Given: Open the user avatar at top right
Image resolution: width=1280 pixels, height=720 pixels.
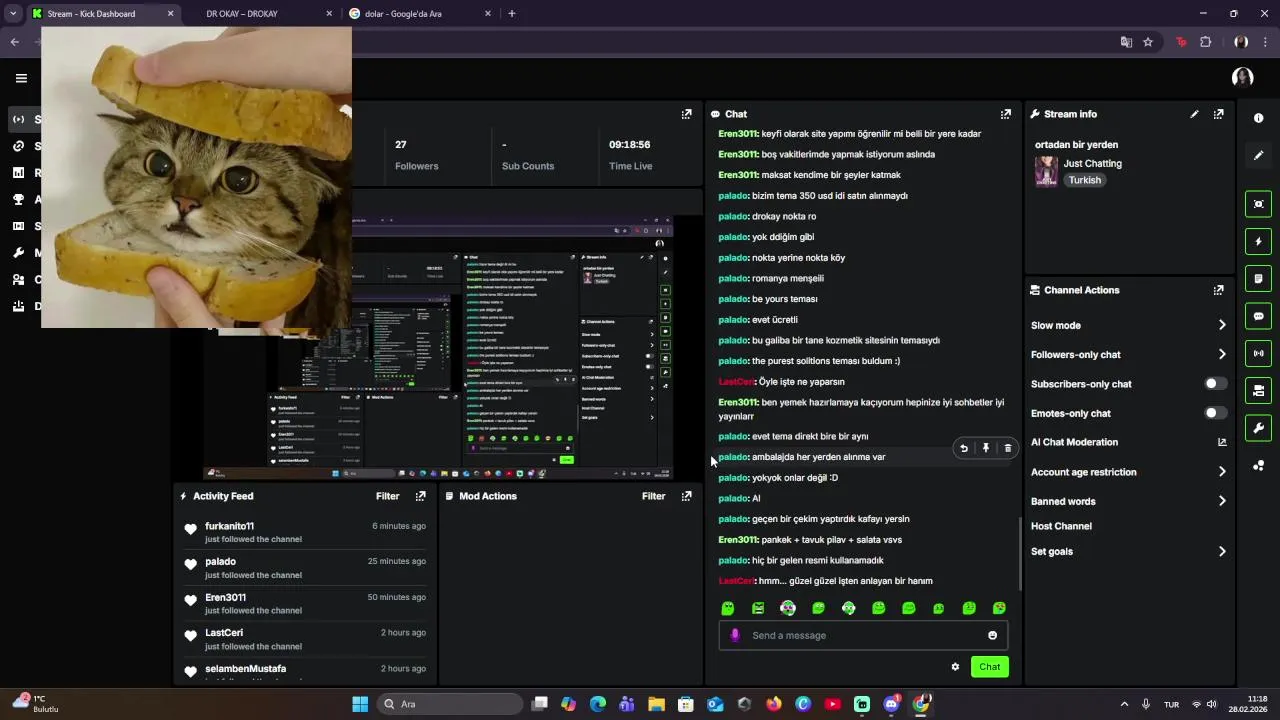Looking at the screenshot, I should (x=1243, y=78).
